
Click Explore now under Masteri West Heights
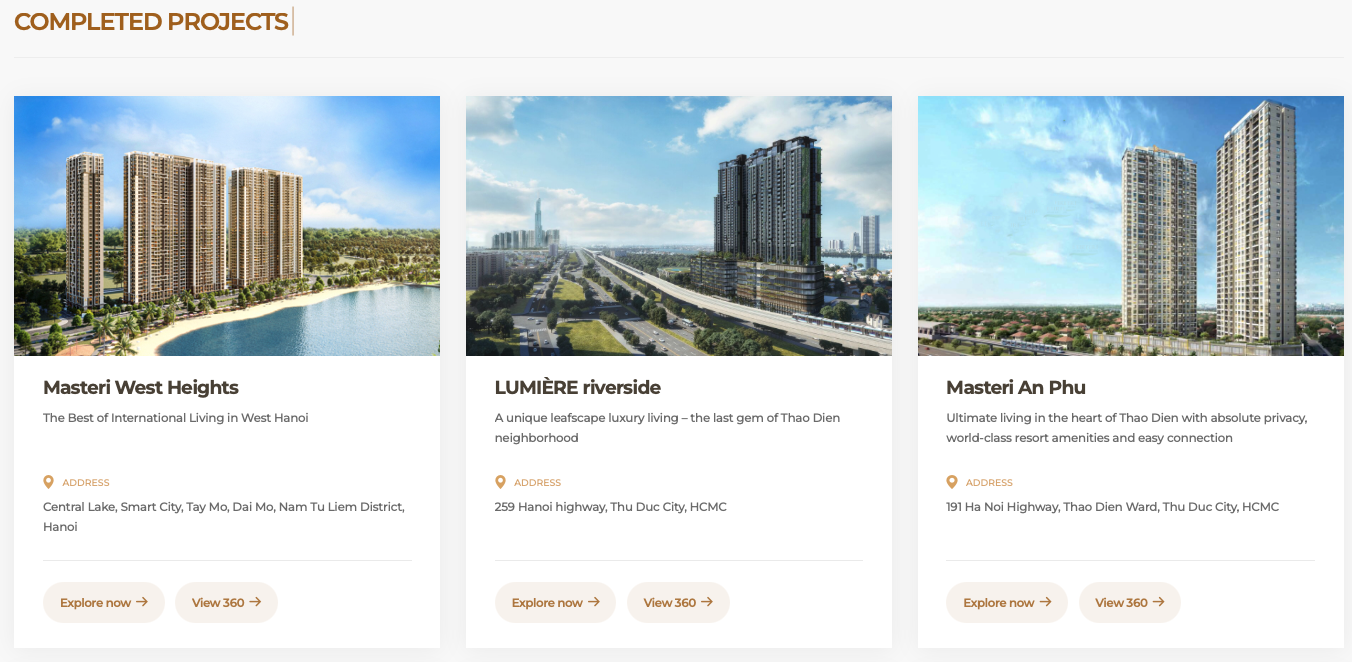pyautogui.click(x=104, y=602)
